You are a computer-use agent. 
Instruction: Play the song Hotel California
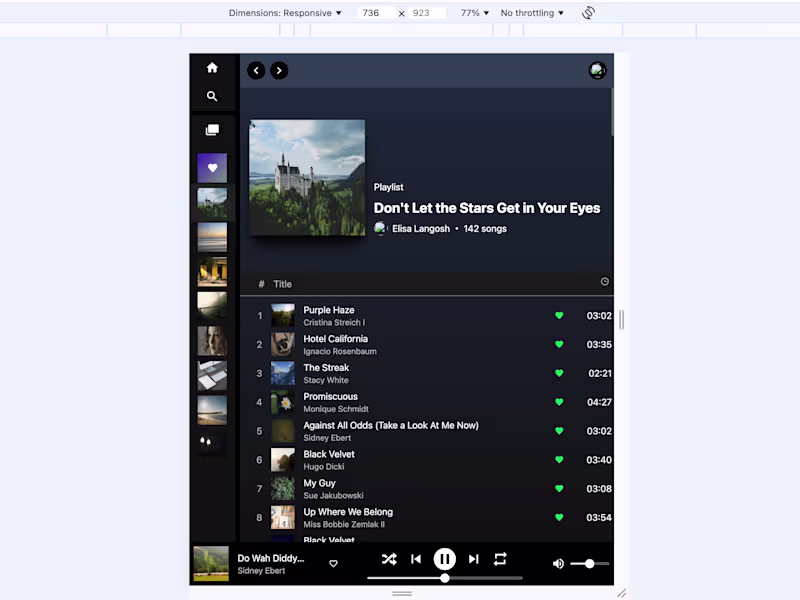coord(335,339)
